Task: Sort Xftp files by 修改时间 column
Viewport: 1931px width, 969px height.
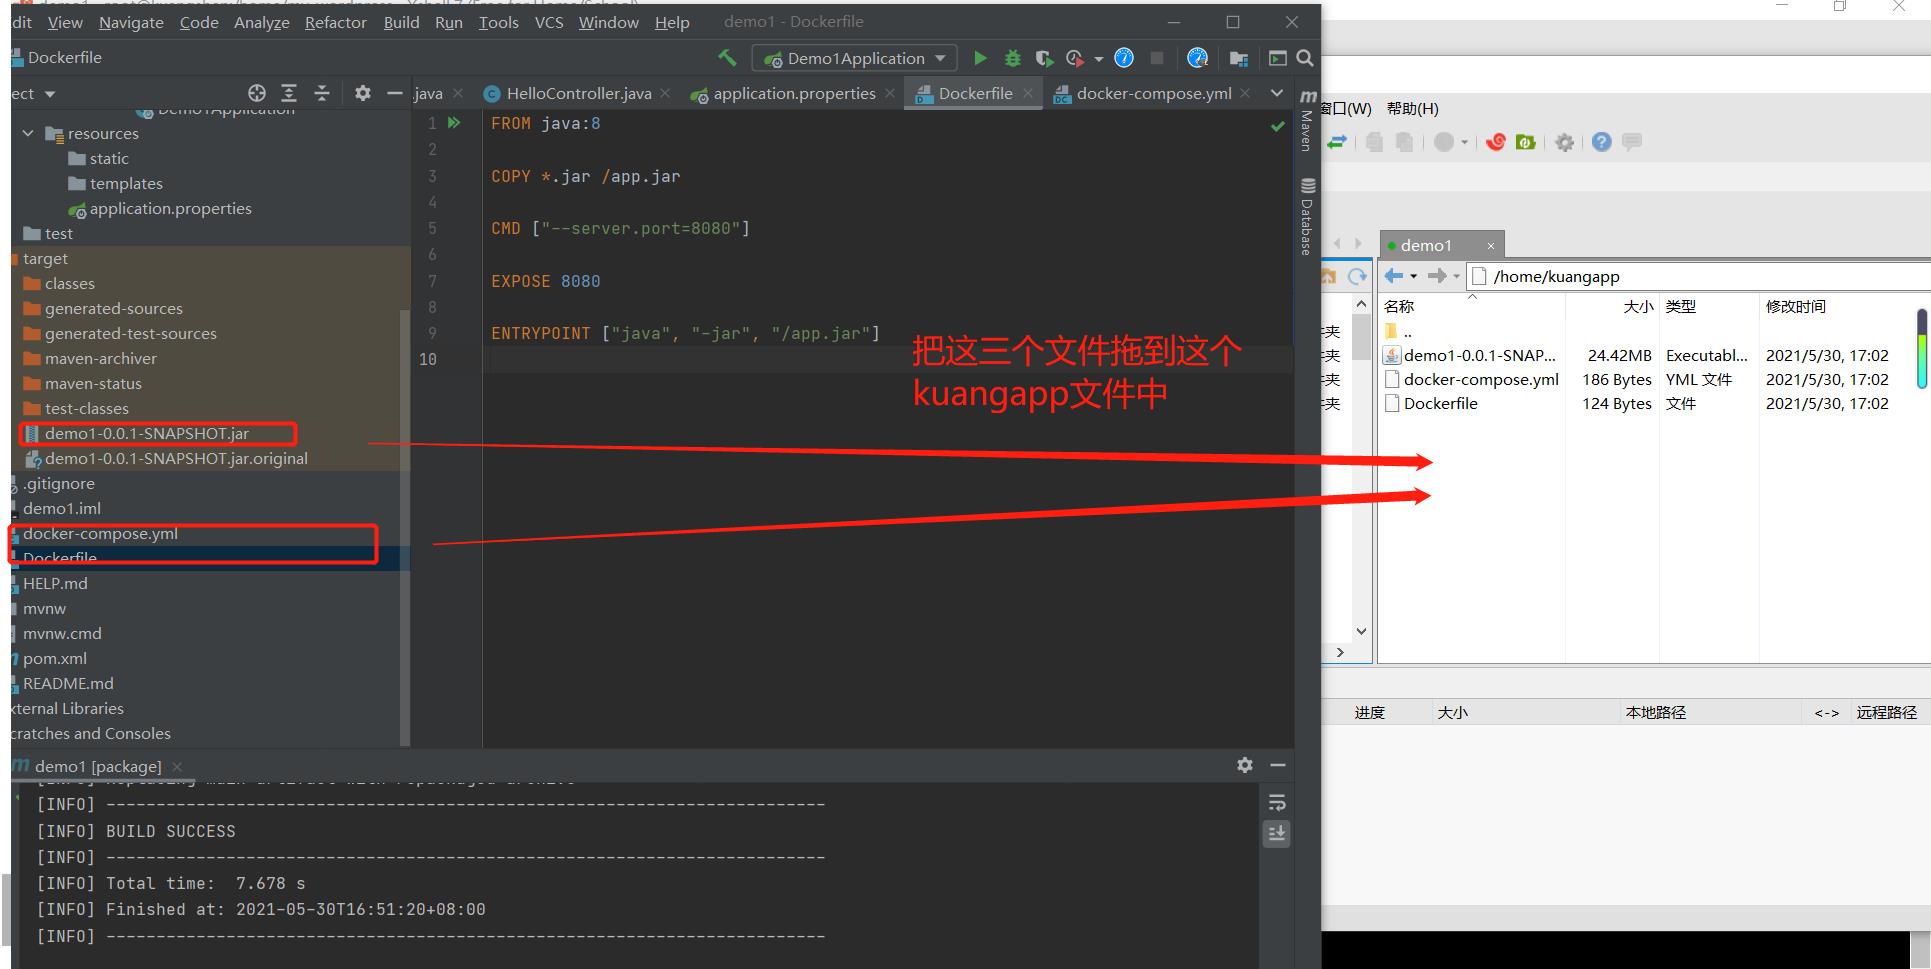Action: 1796,306
